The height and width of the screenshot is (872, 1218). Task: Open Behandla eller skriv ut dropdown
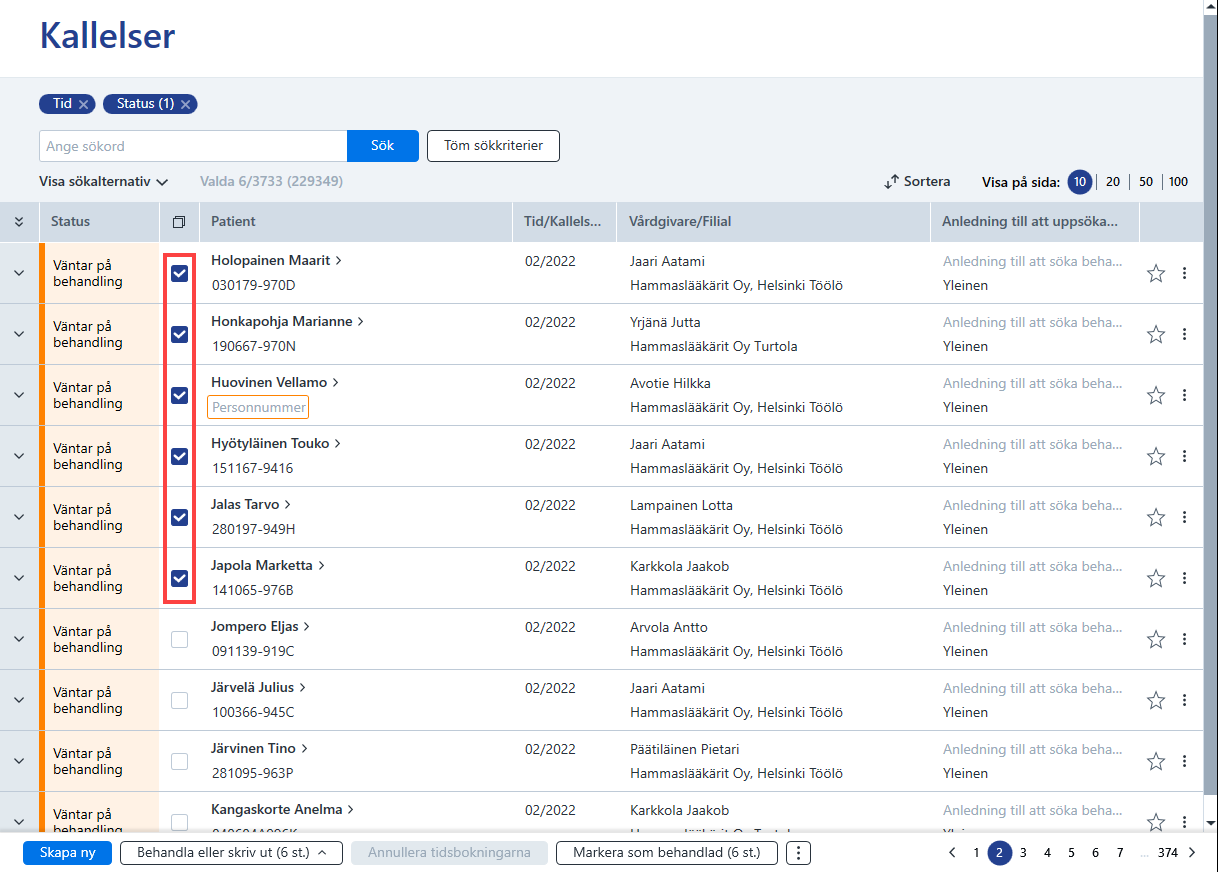point(231,853)
